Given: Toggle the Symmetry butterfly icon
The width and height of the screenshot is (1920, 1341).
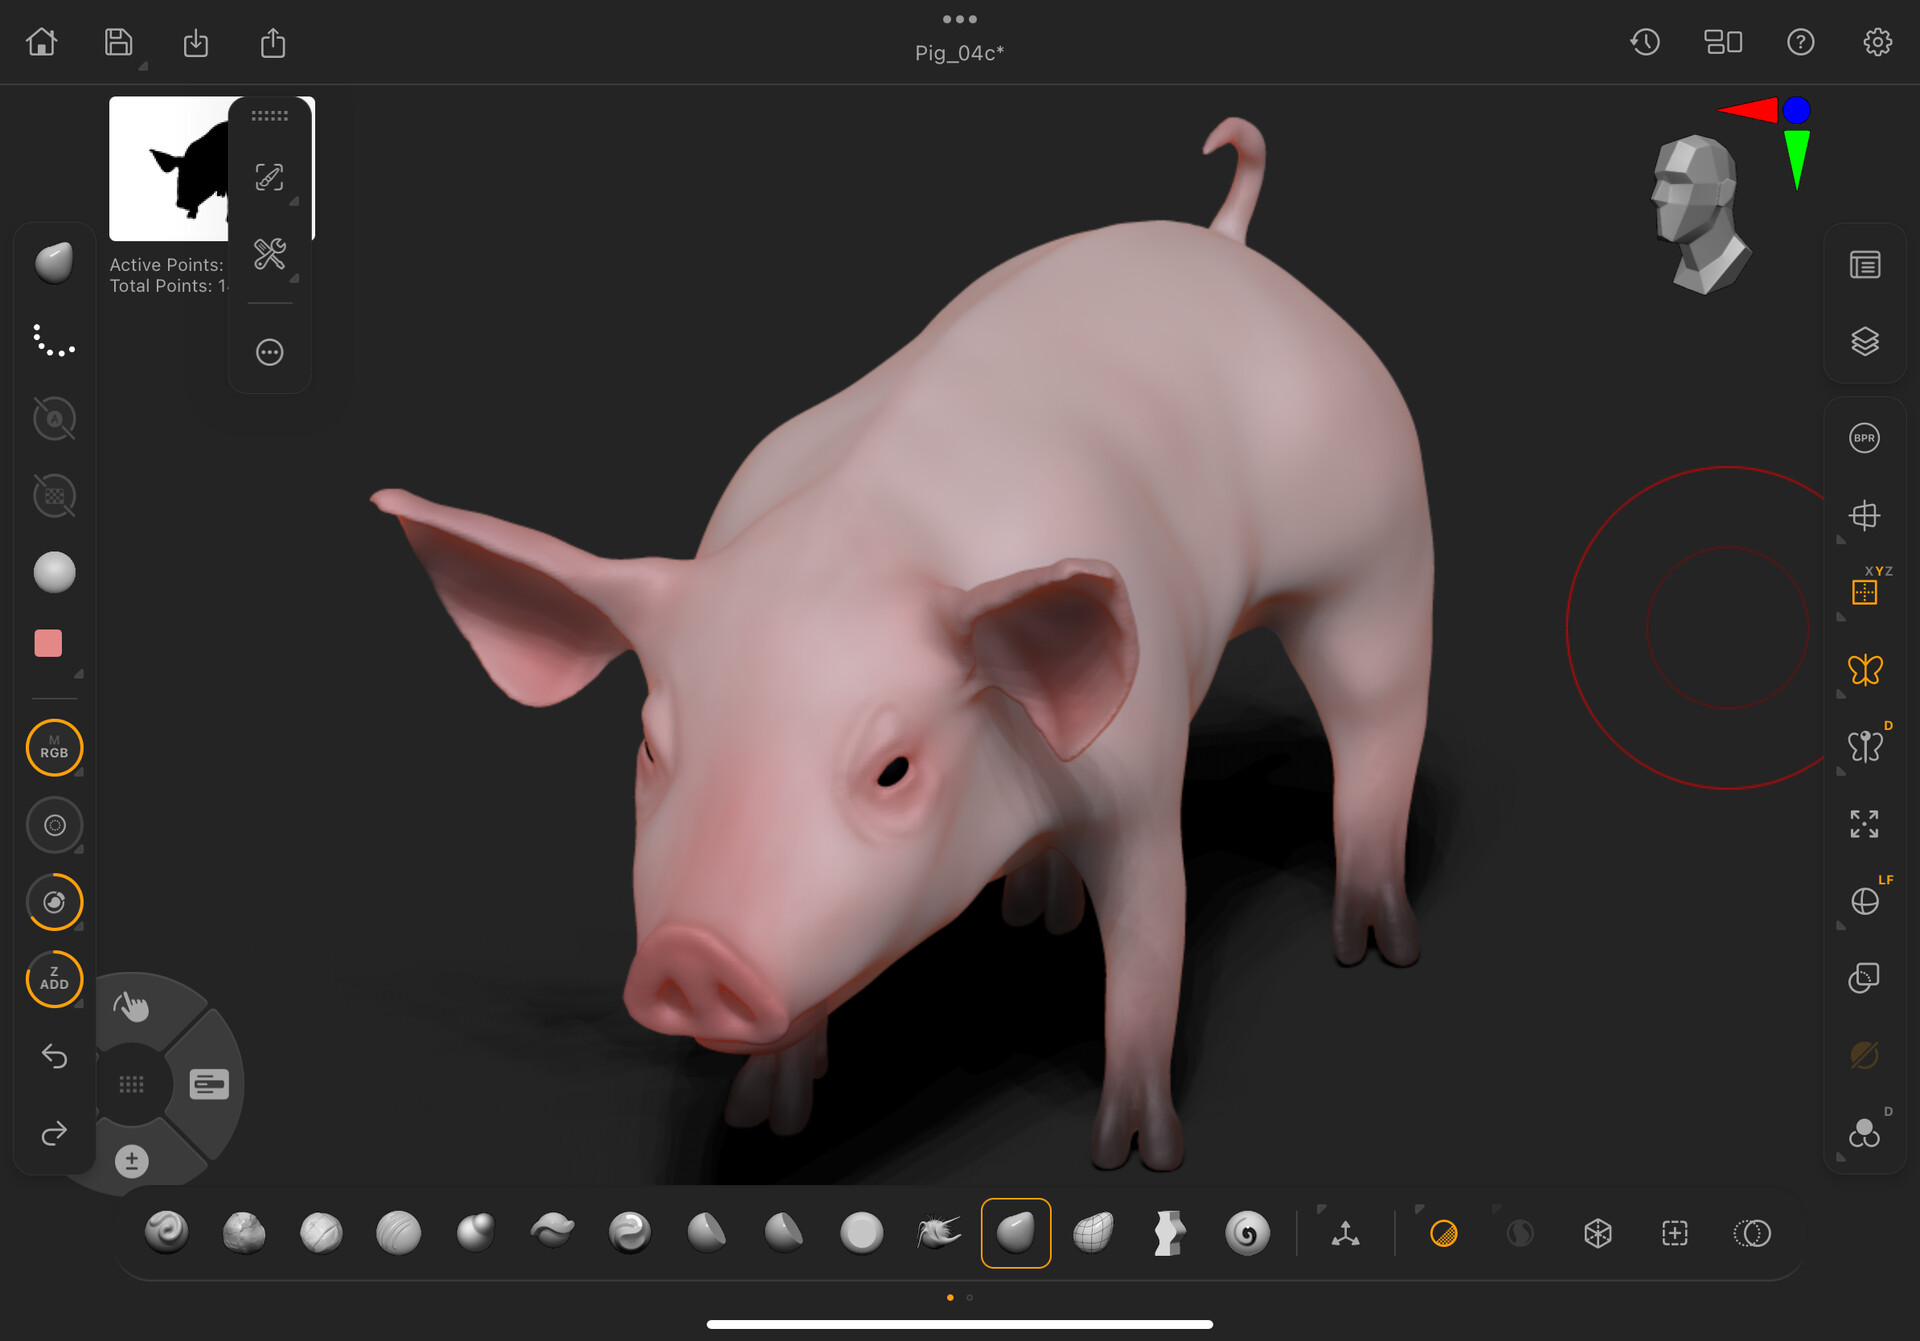Looking at the screenshot, I should tap(1865, 671).
